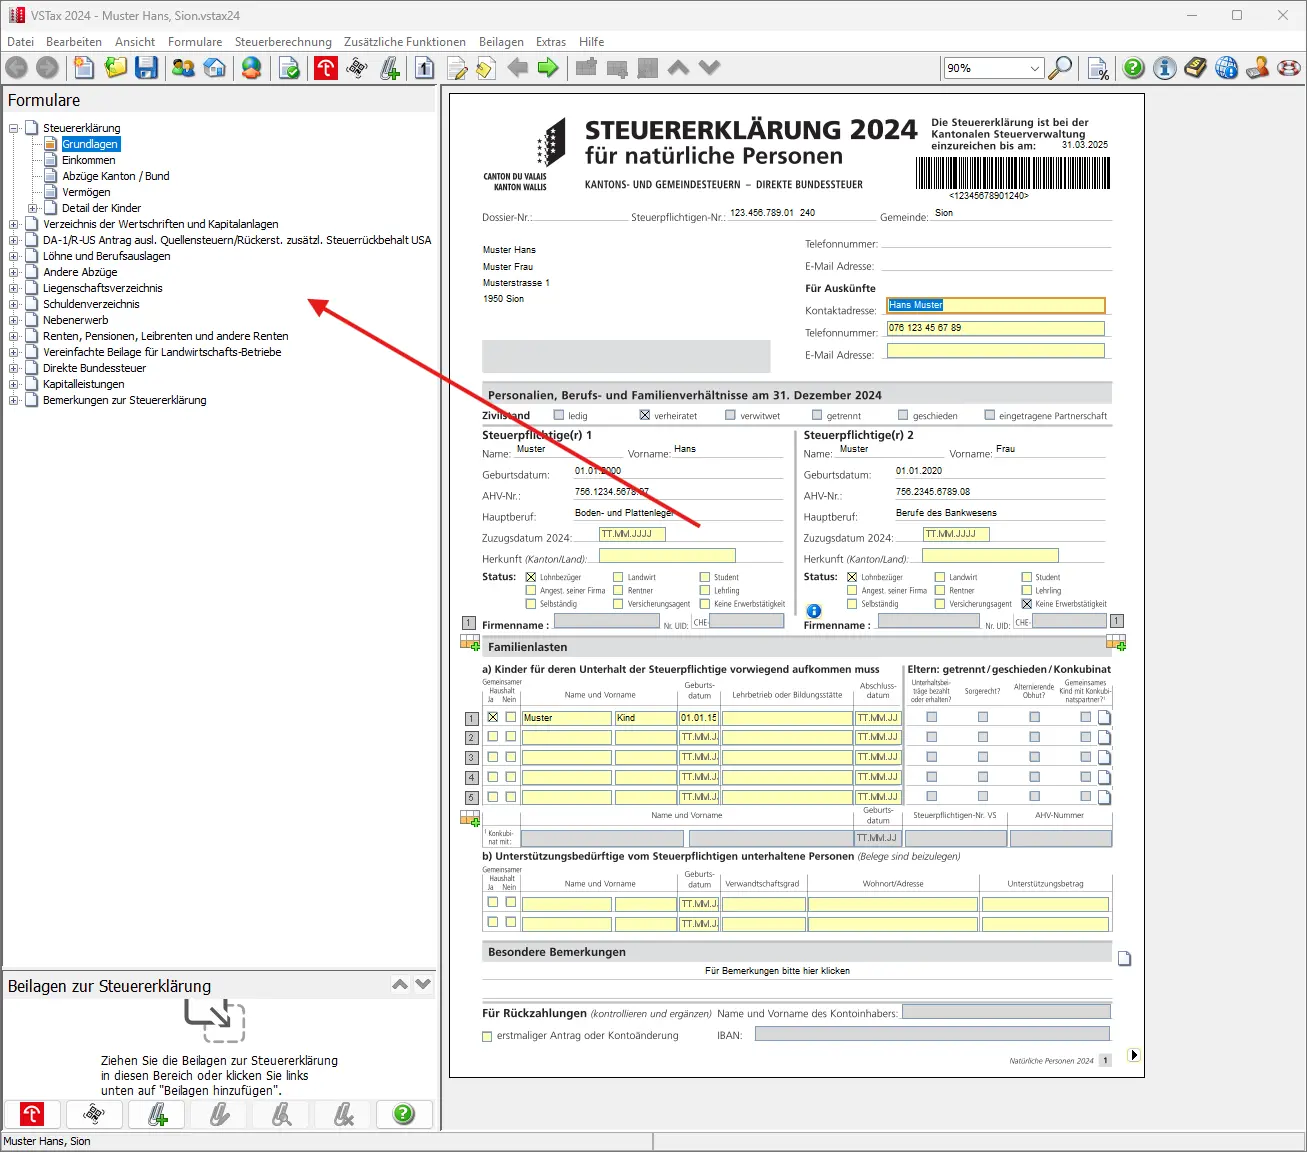
Task: Open the blue info icon in toolbar
Action: coord(1164,68)
